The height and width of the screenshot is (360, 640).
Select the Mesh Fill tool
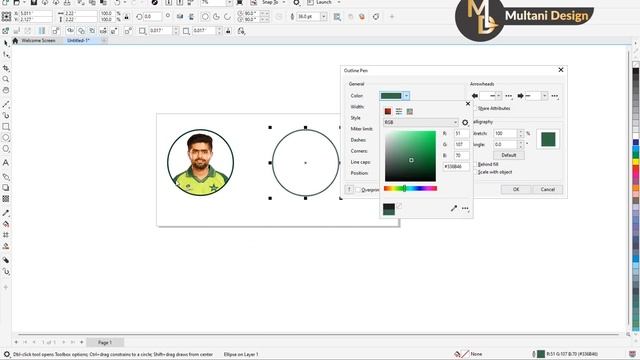(x=6, y=235)
